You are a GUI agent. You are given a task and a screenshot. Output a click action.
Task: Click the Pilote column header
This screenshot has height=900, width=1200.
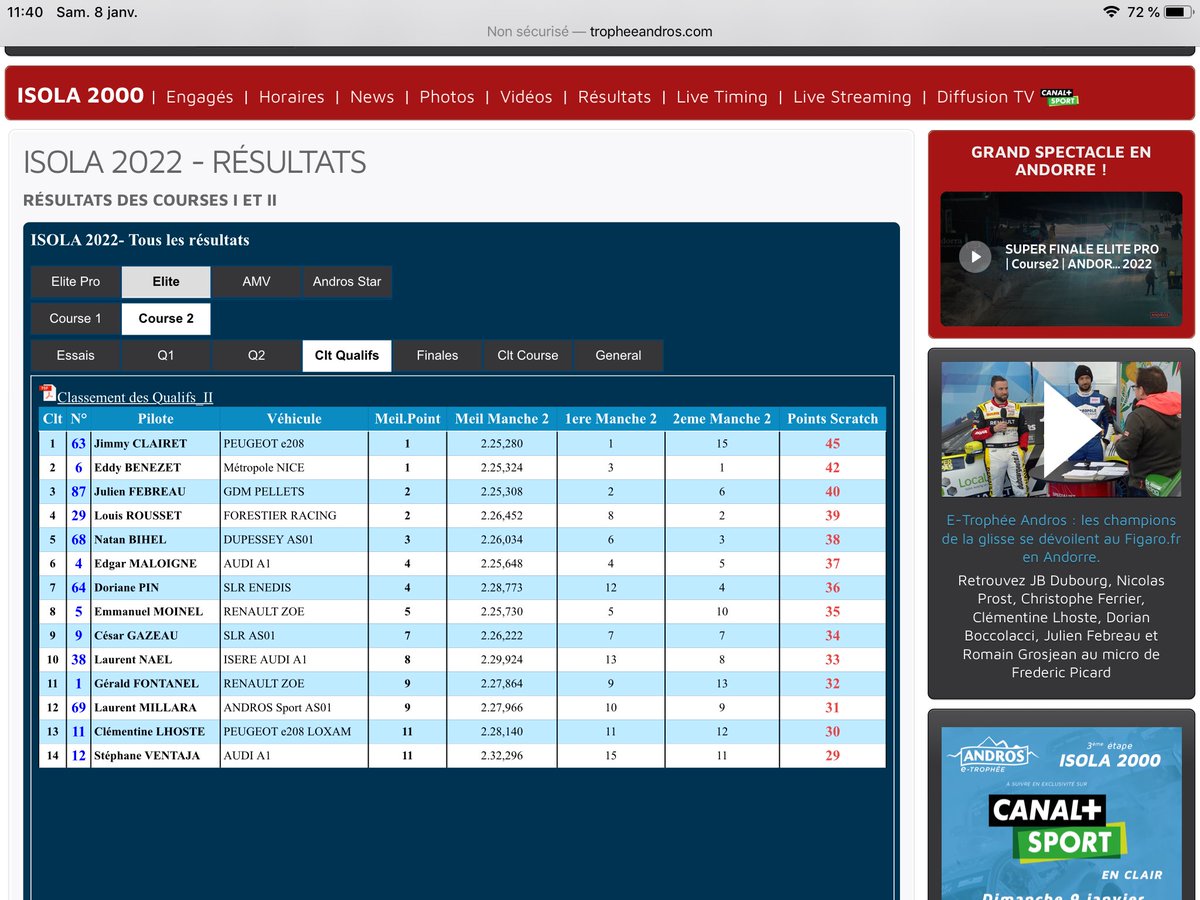pyautogui.click(x=155, y=419)
